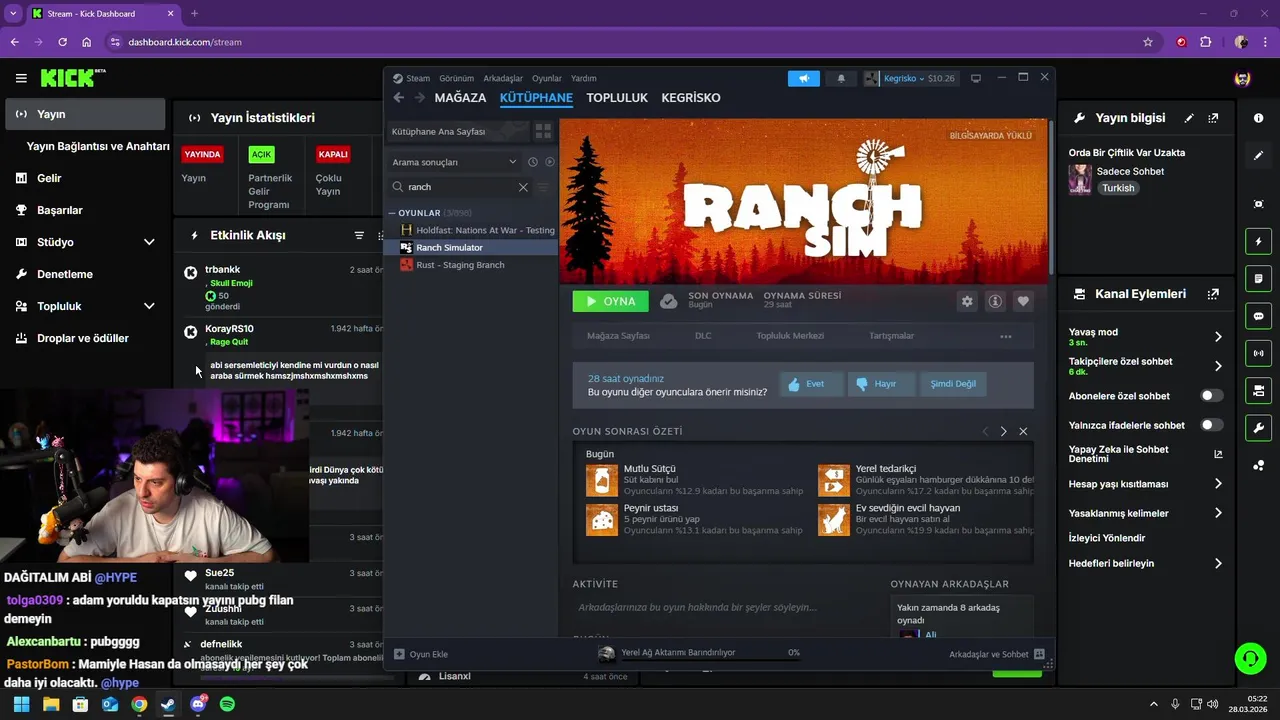Switch to MAĞAZA tab in Steam
This screenshot has width=1280, height=720.
coord(460,98)
